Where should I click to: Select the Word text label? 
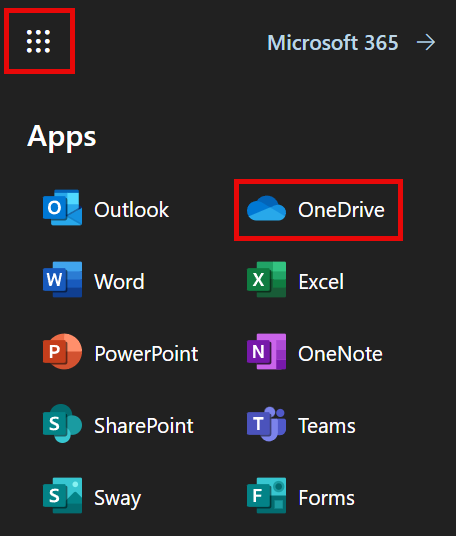pos(119,282)
